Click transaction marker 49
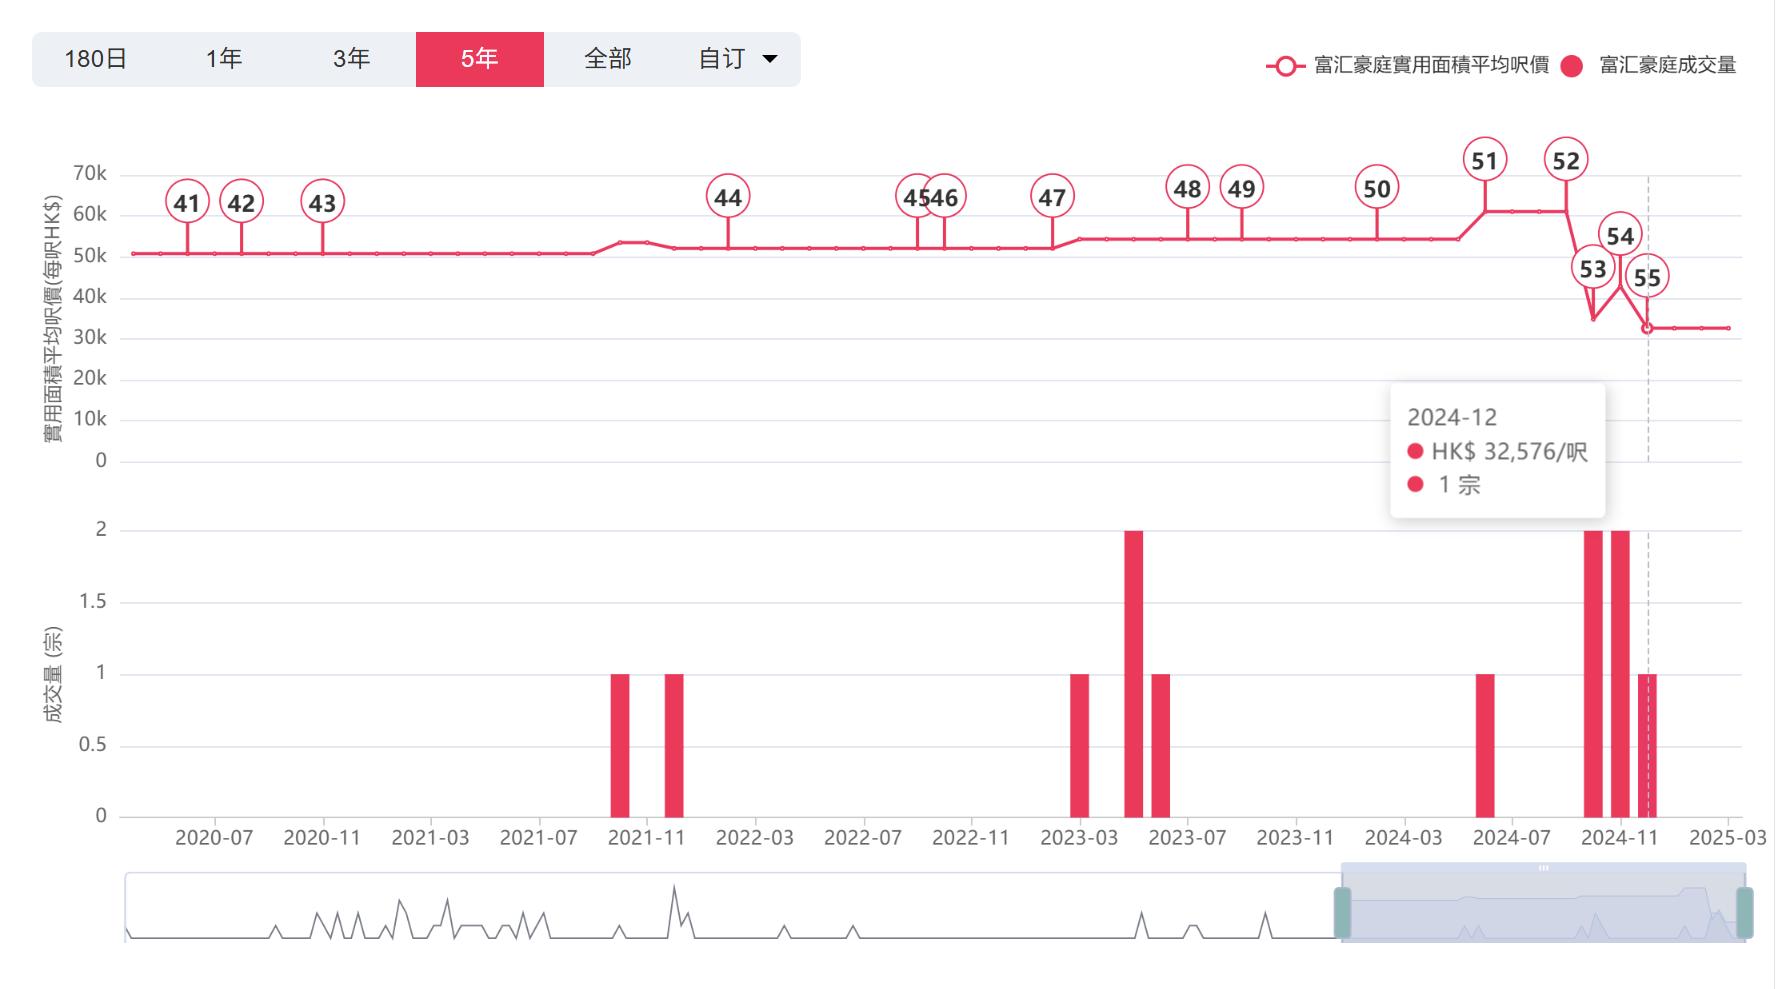 coord(1241,188)
